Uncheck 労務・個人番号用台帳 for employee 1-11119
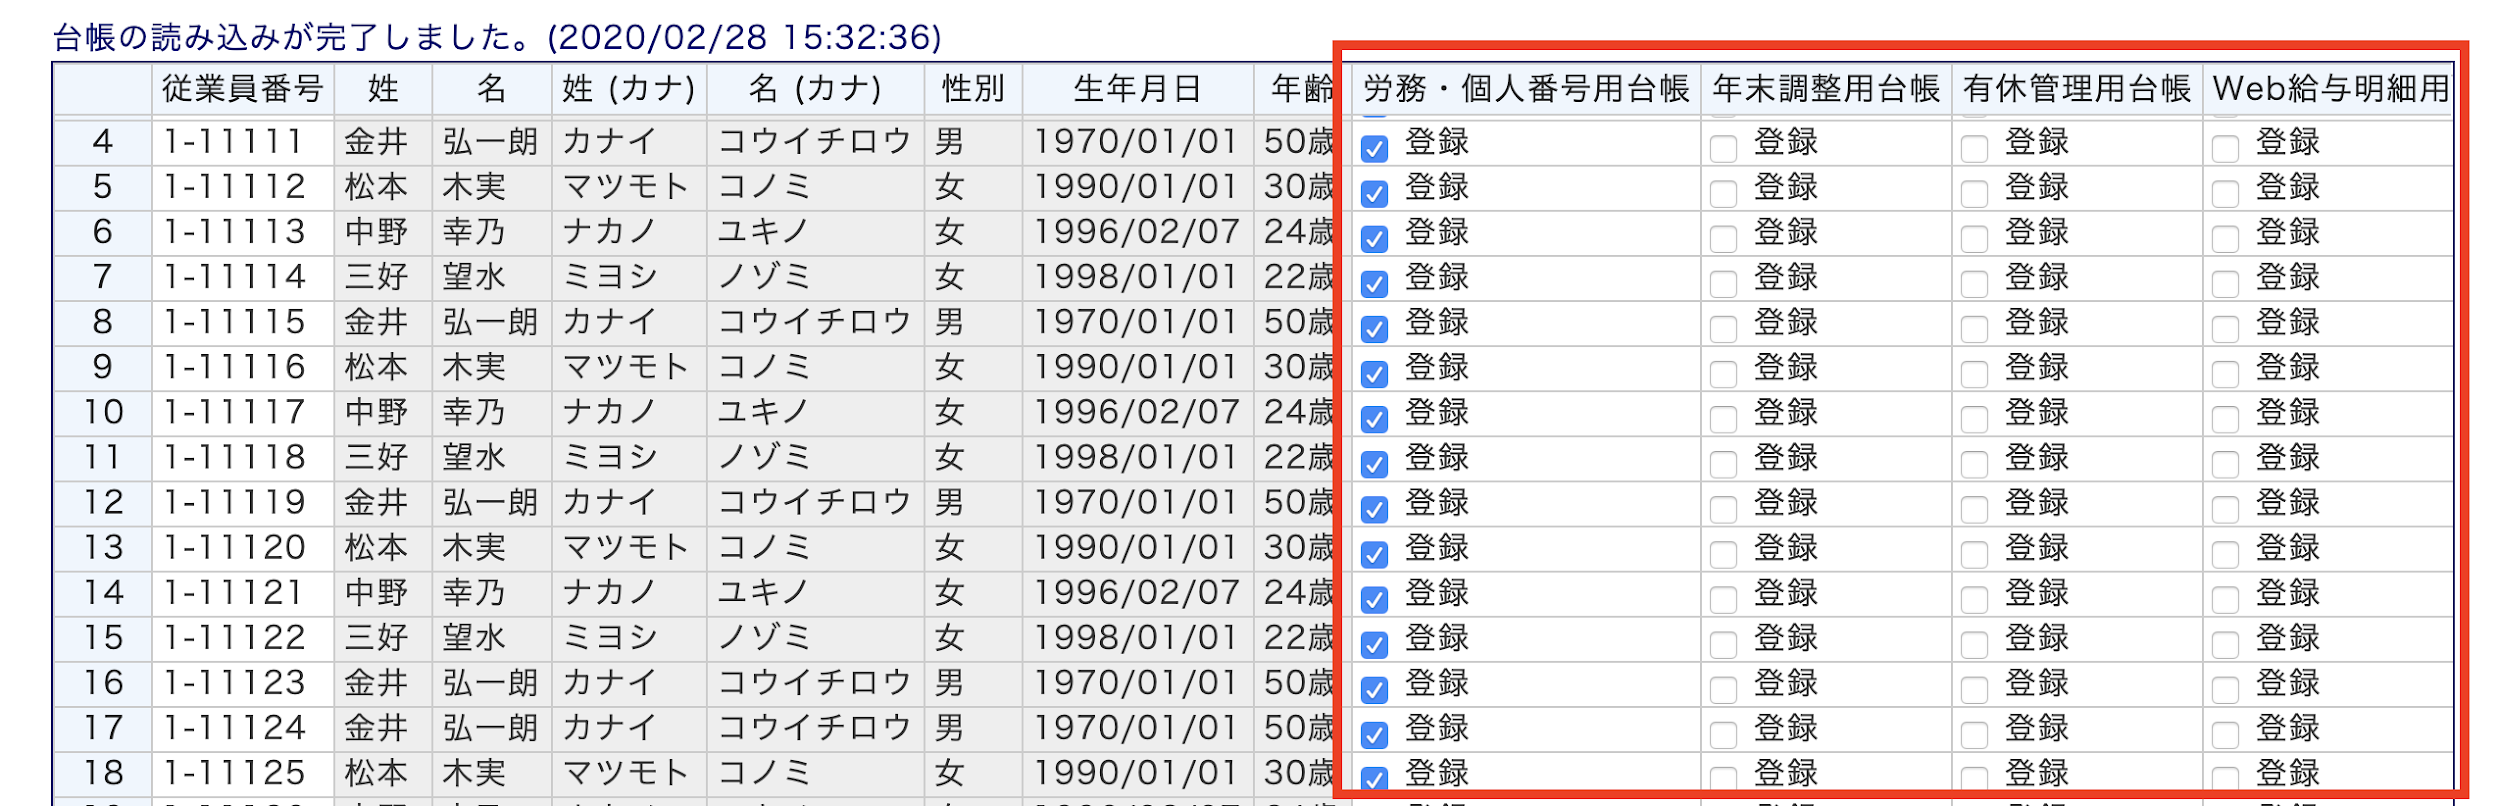2500x806 pixels. [1374, 509]
